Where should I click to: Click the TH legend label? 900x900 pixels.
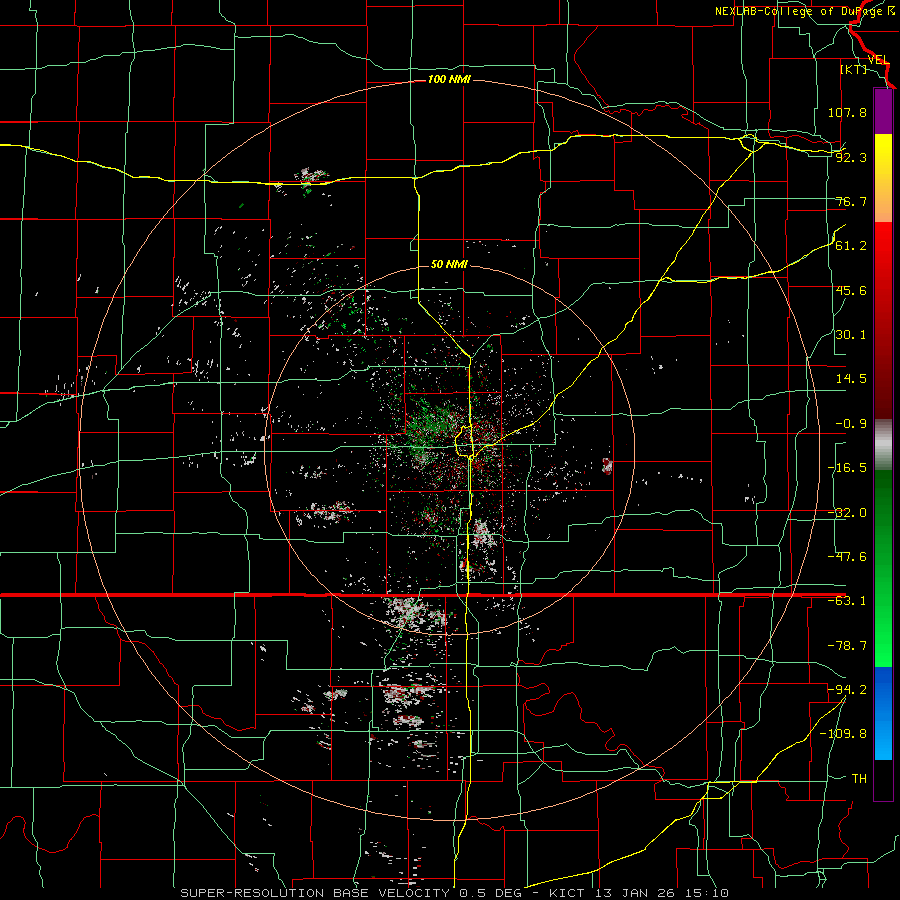point(859,779)
